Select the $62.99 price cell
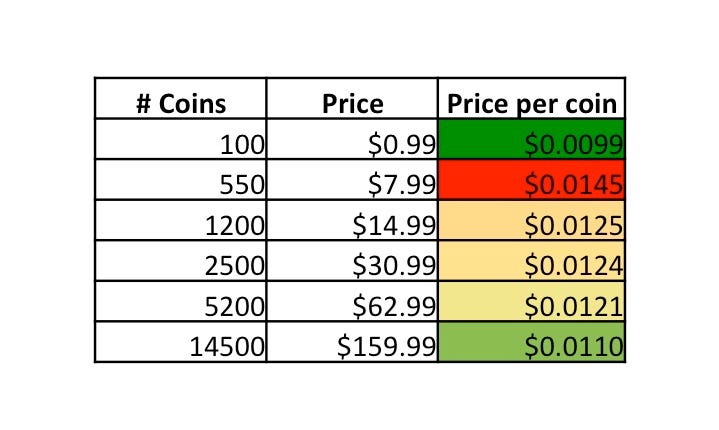 point(352,301)
